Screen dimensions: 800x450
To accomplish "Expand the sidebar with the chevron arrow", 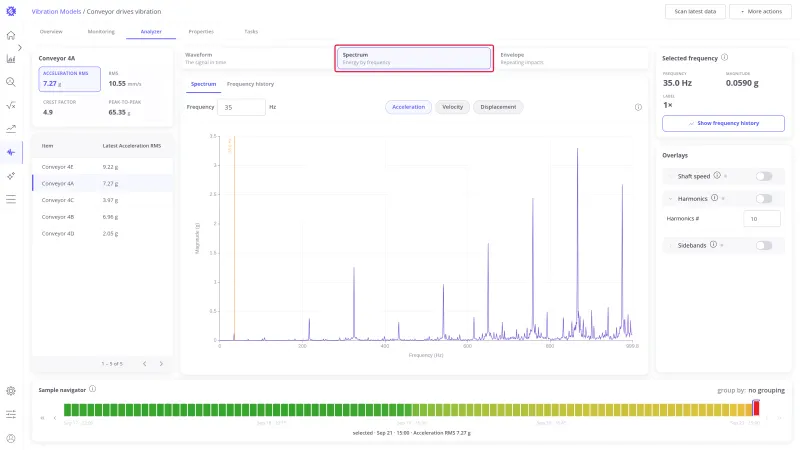I will [x=19, y=47].
